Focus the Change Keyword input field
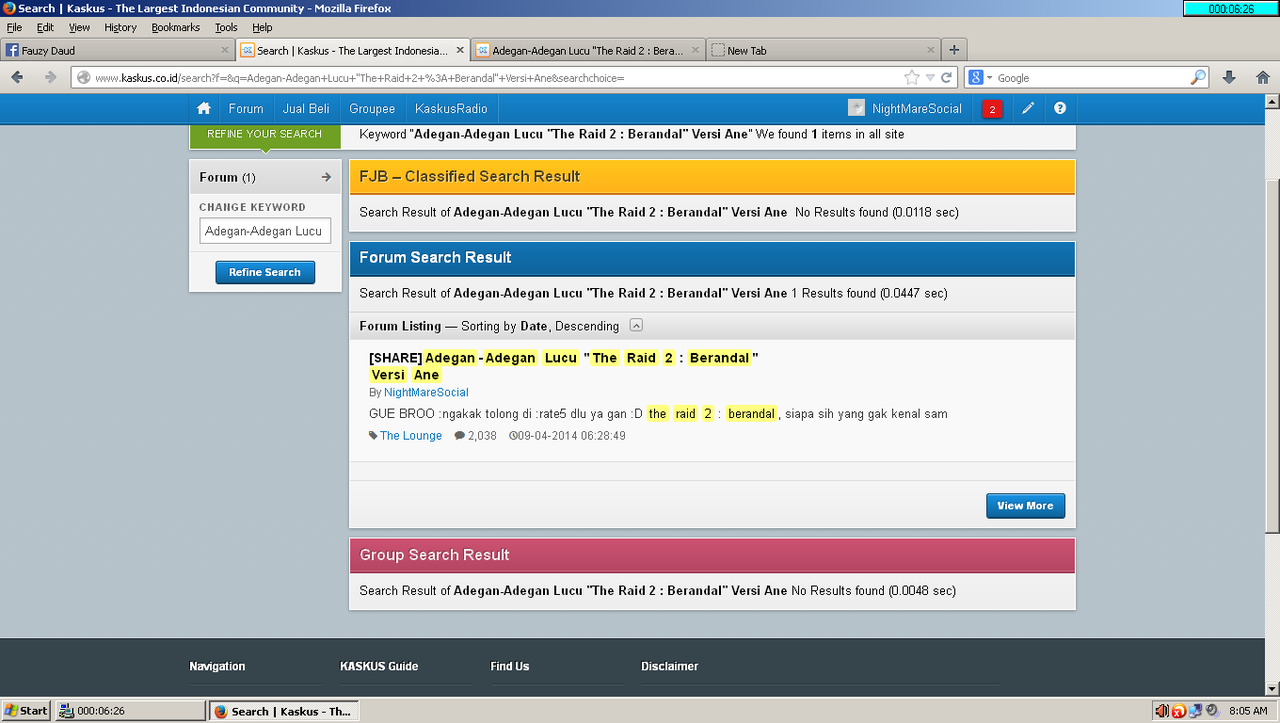 point(265,231)
